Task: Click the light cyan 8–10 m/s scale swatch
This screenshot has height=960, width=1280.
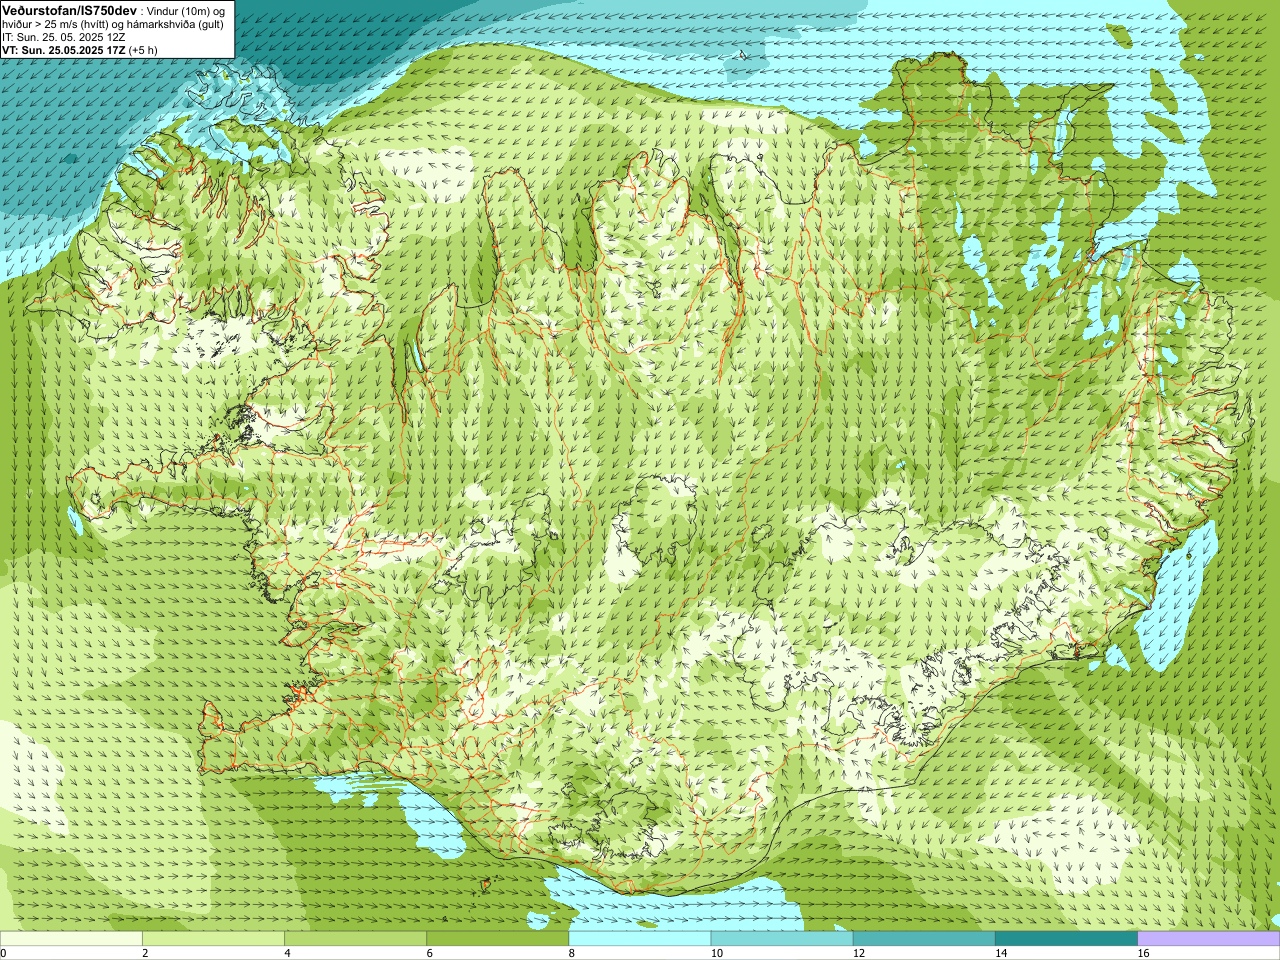Action: pos(640,939)
